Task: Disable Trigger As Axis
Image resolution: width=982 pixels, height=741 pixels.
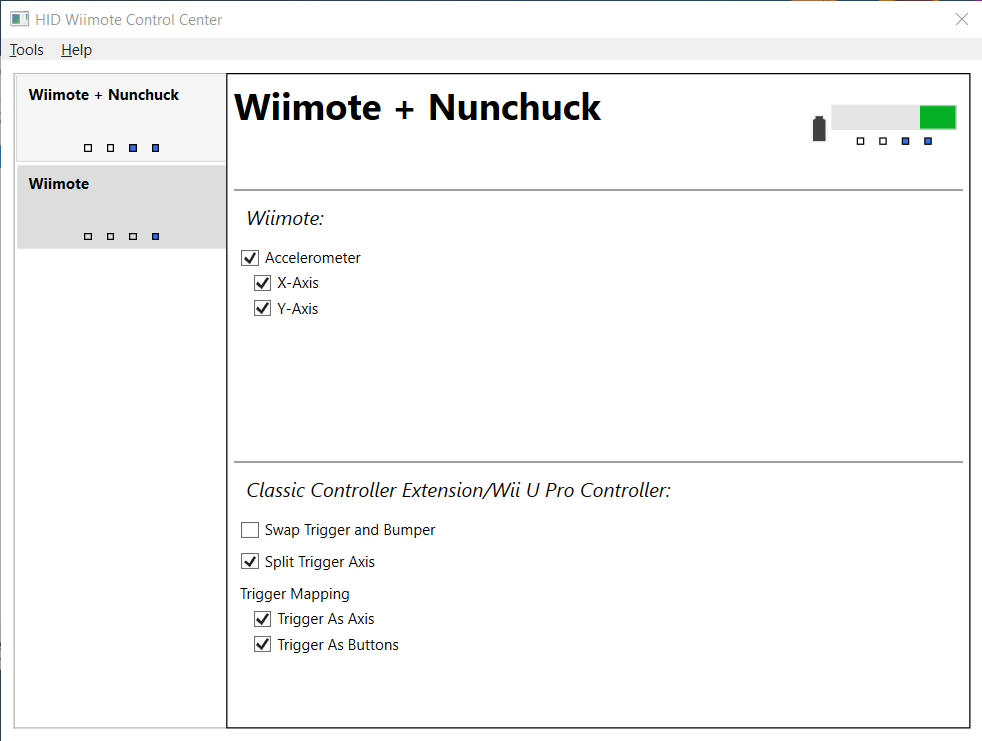Action: [262, 618]
